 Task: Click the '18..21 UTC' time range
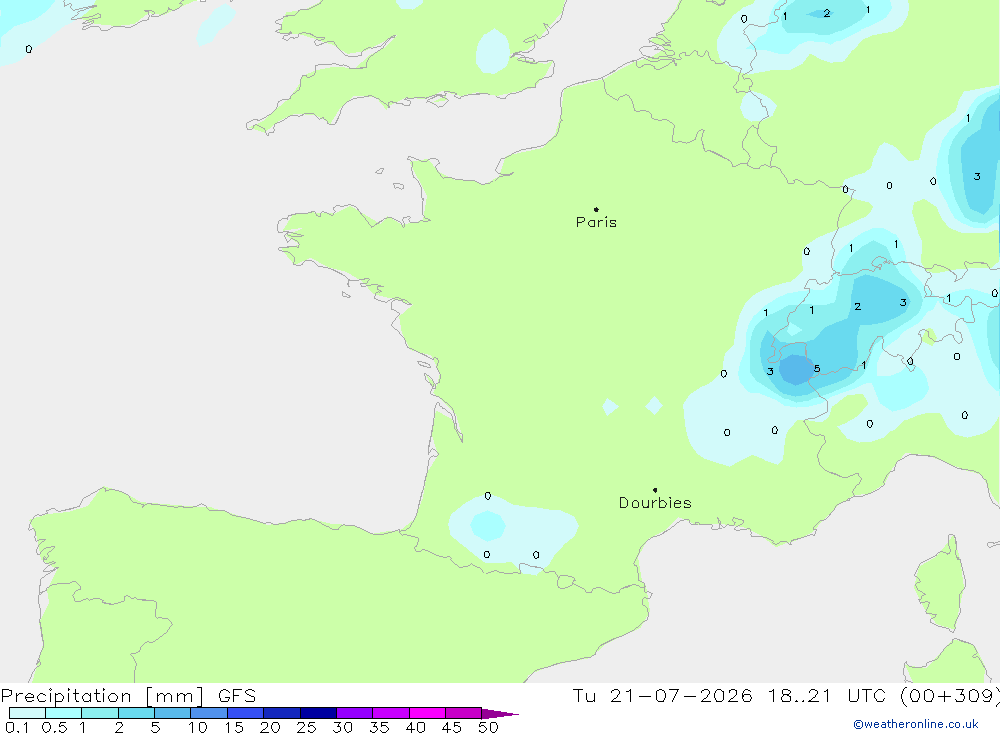(827, 696)
